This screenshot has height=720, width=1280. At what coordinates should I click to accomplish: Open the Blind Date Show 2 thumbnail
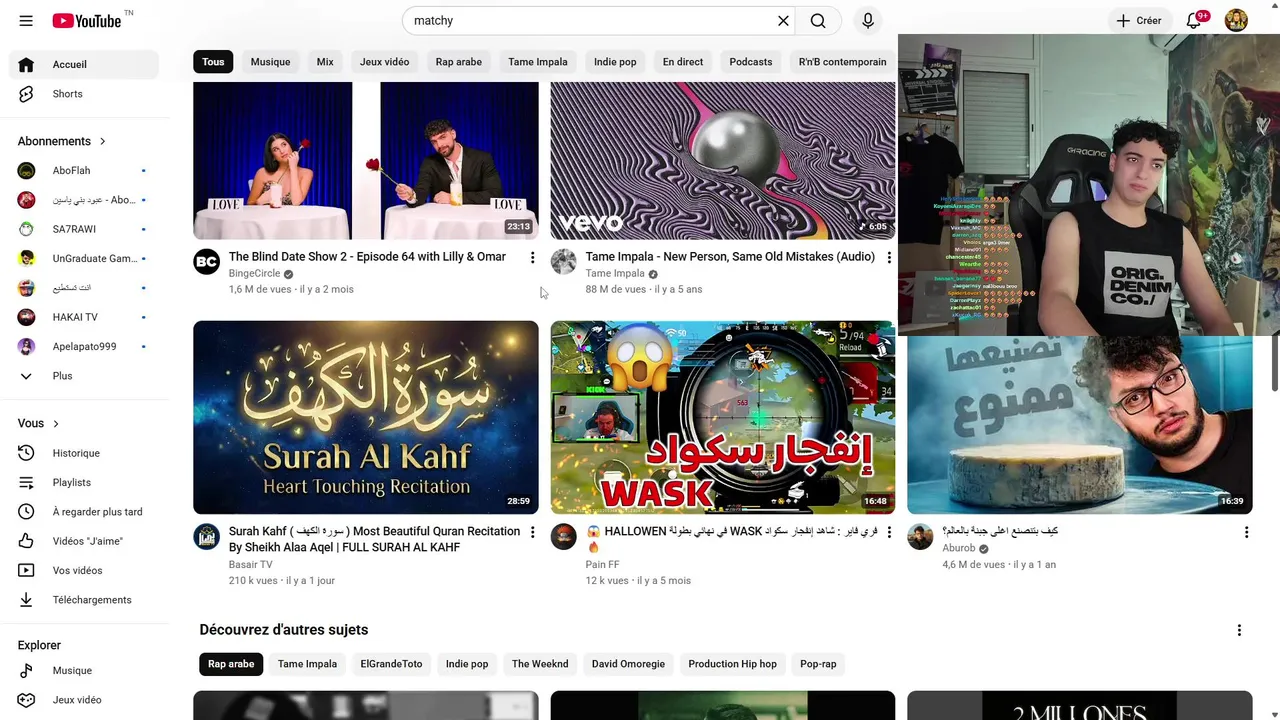[365, 160]
